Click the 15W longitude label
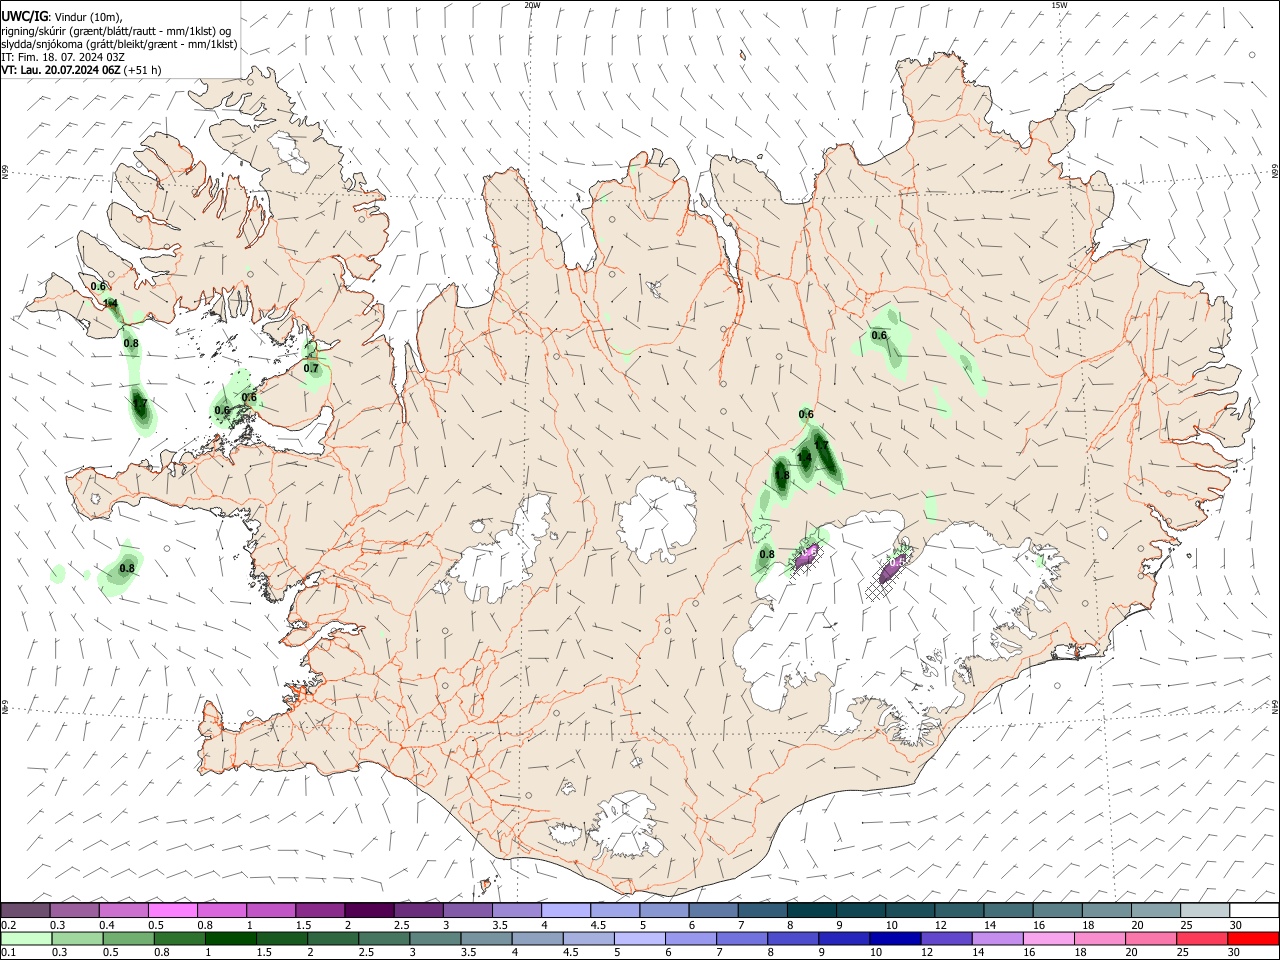Image resolution: width=1280 pixels, height=960 pixels. point(1058,5)
